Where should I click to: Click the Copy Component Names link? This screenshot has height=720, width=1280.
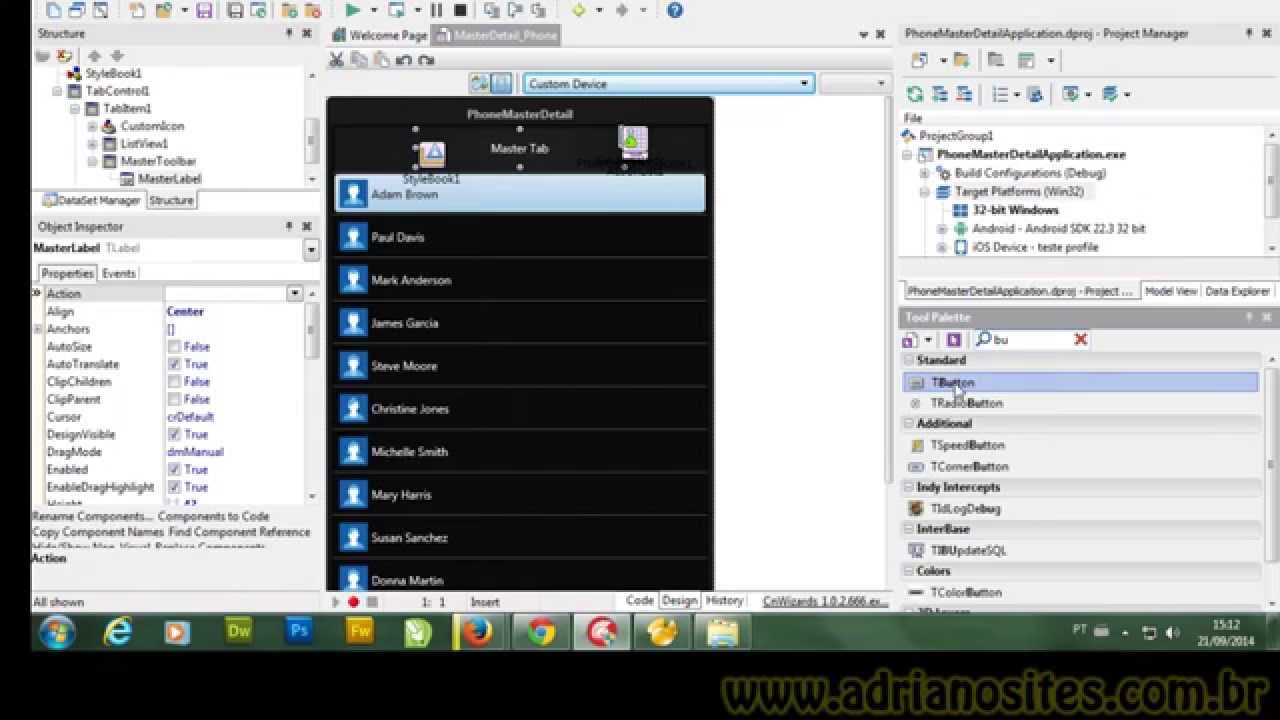tap(98, 532)
